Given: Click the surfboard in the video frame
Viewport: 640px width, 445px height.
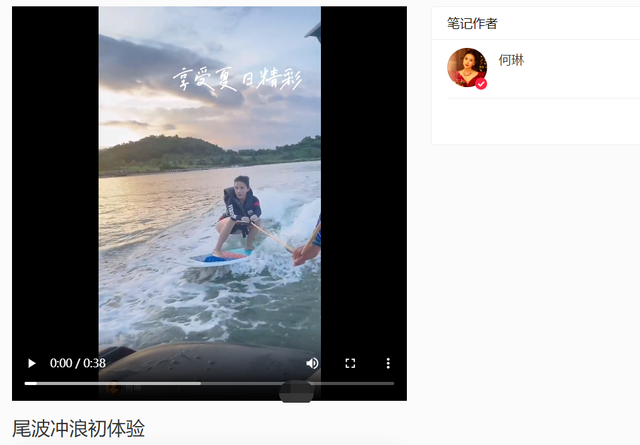Looking at the screenshot, I should 220,258.
